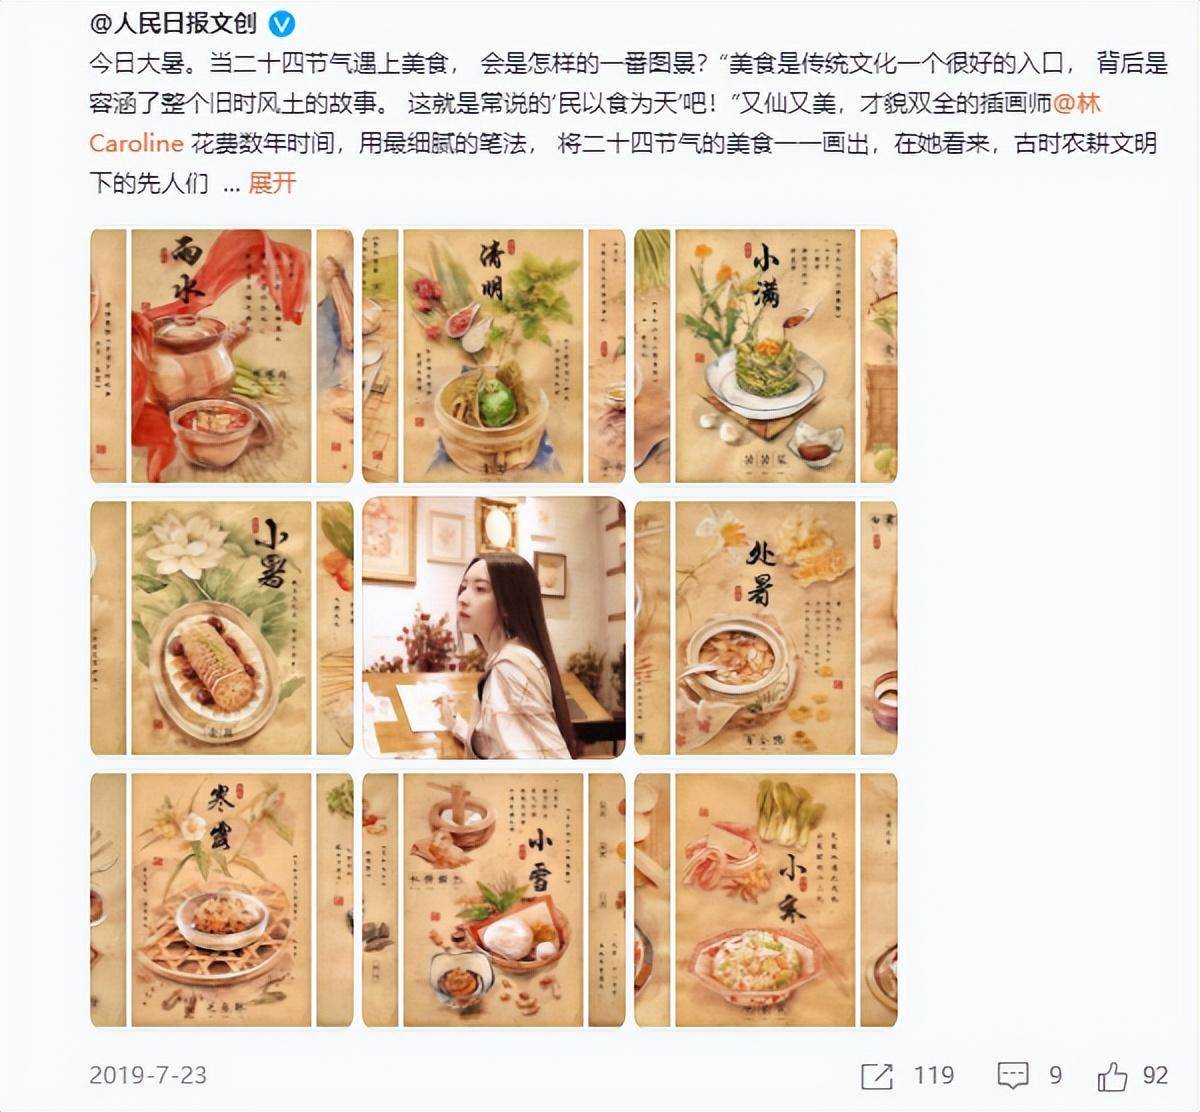Click the repost count 119
This screenshot has width=1200, height=1112.
coord(934,1076)
